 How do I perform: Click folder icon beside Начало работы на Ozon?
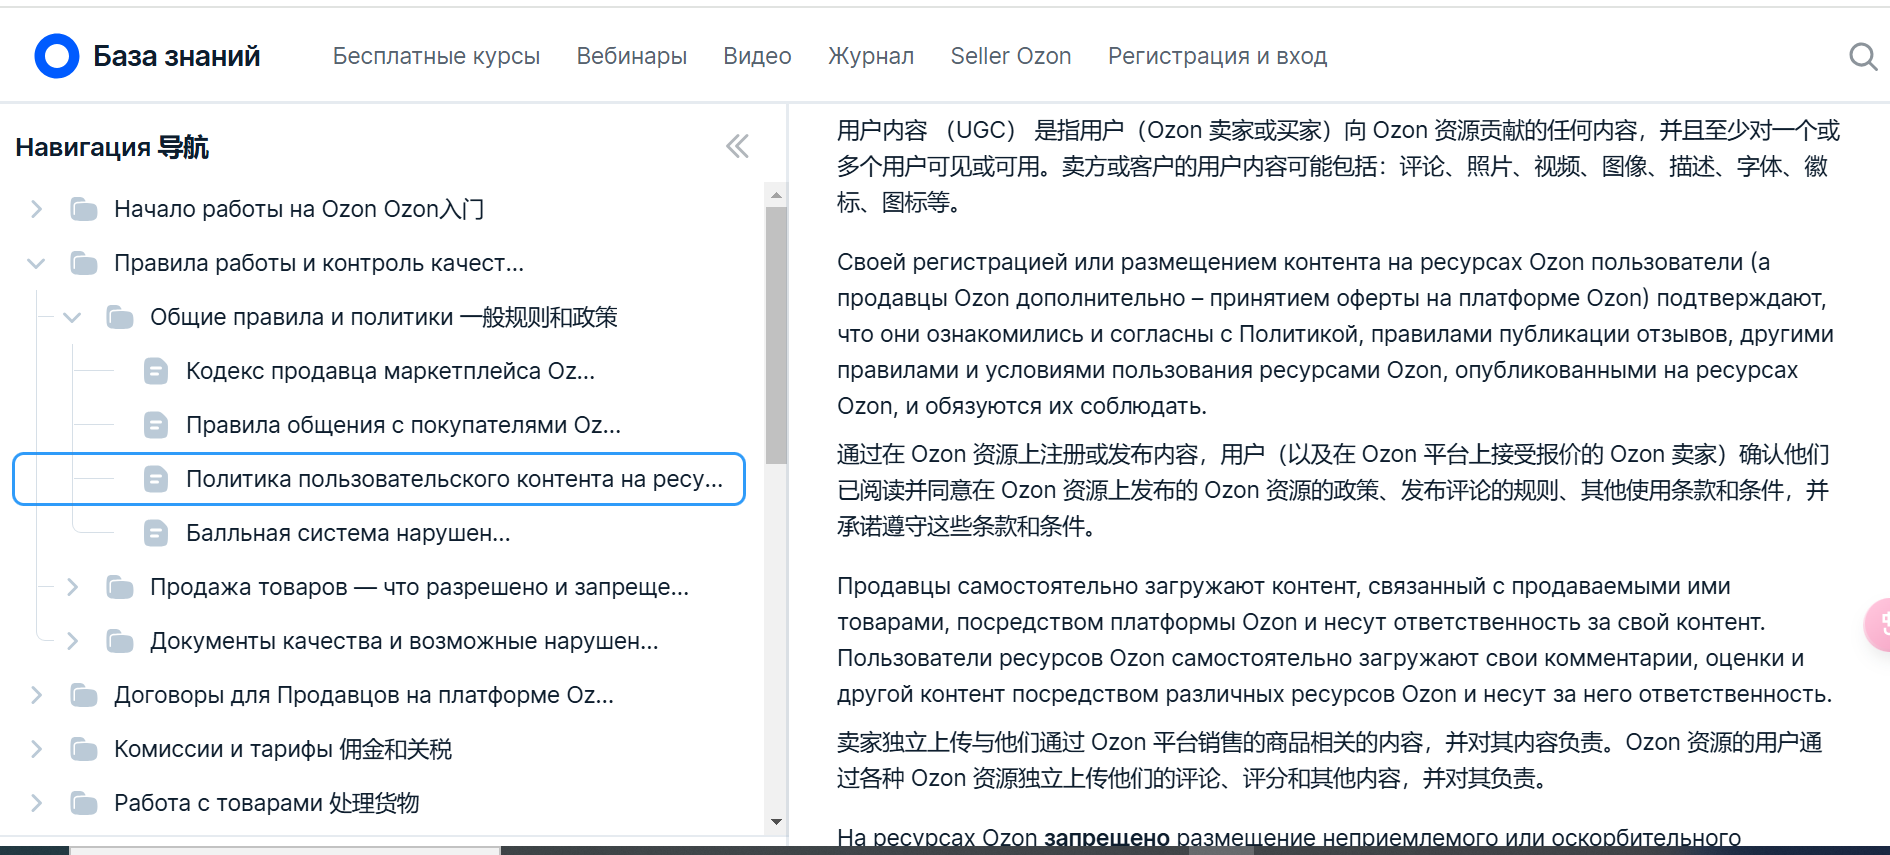coord(84,209)
